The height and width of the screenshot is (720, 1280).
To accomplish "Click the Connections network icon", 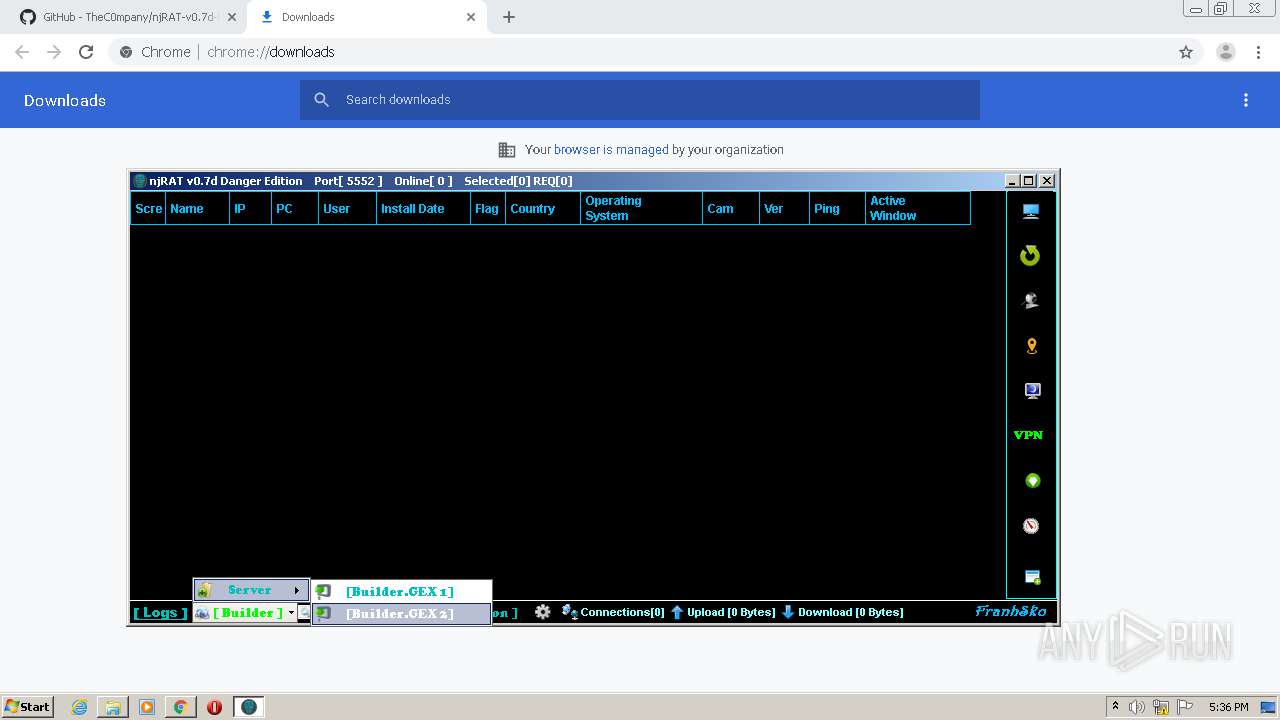I will [569, 612].
